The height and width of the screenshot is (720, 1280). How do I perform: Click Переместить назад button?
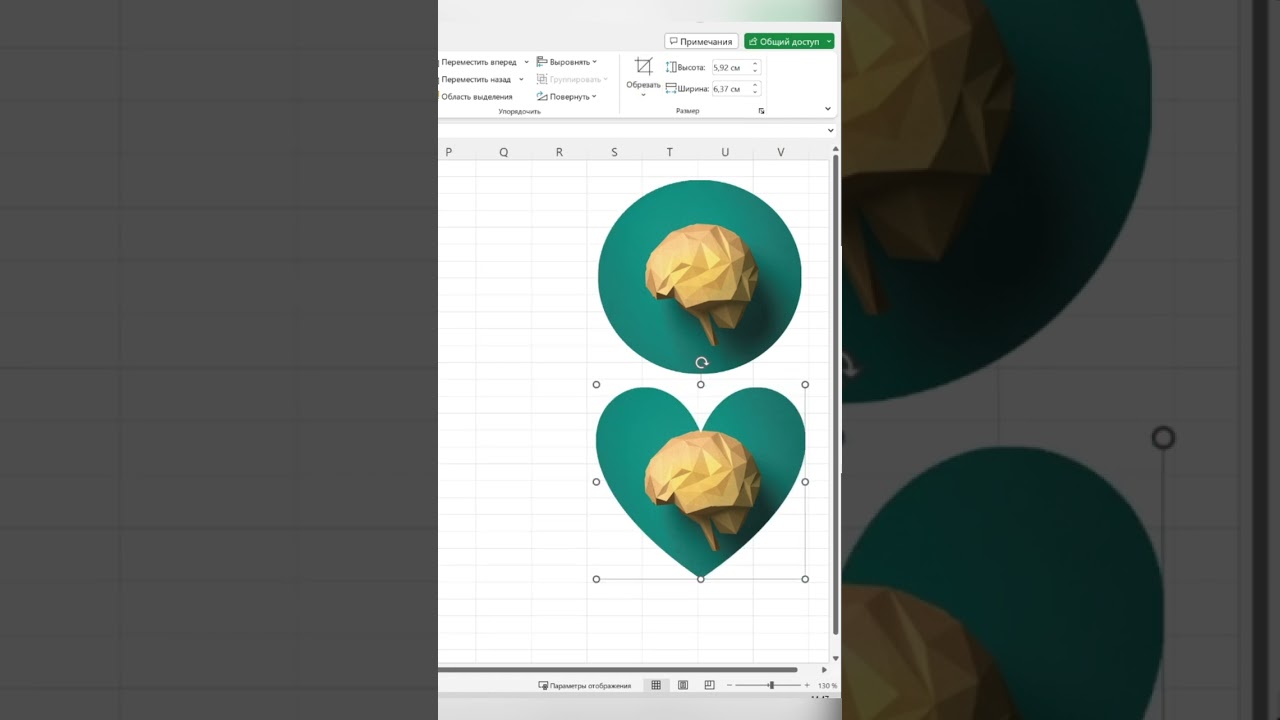[x=475, y=79]
